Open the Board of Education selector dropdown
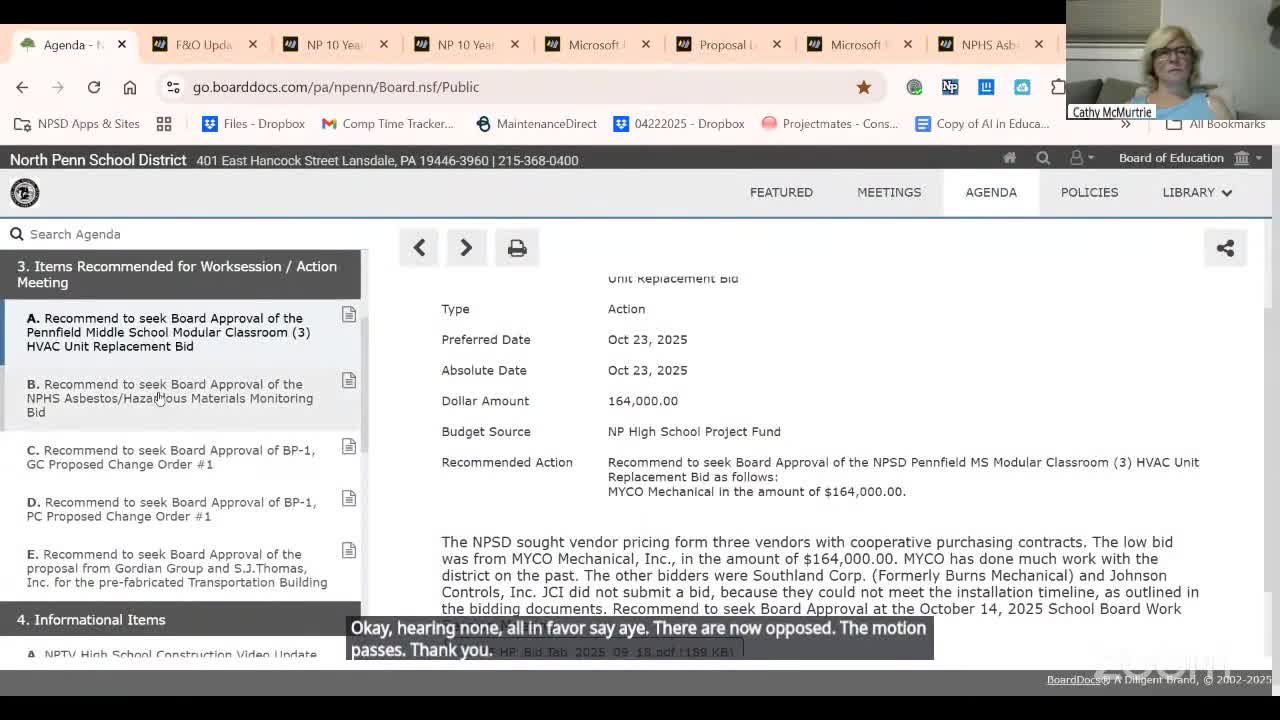 click(1190, 158)
